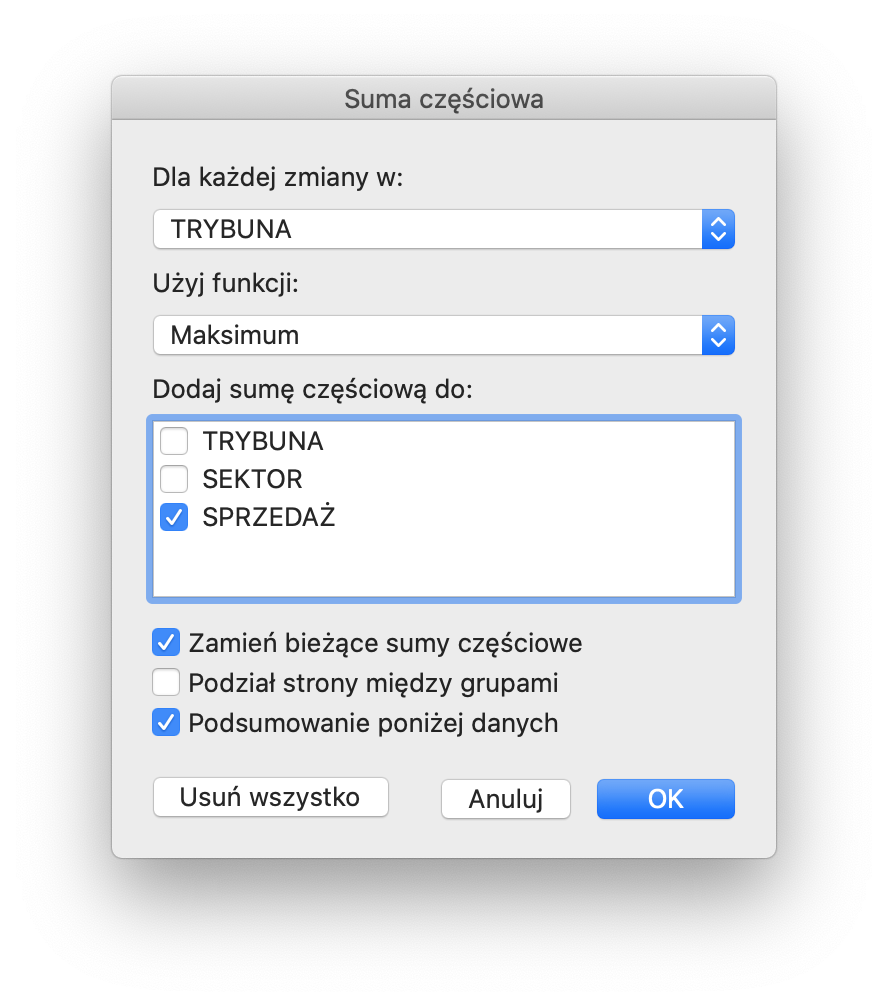Tick the TRYBUNA checkbox in the list
The image size is (888, 1006).
(x=174, y=441)
